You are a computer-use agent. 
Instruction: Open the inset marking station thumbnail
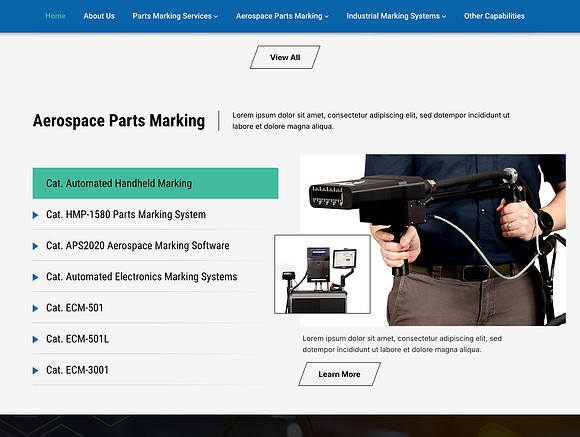coord(322,274)
